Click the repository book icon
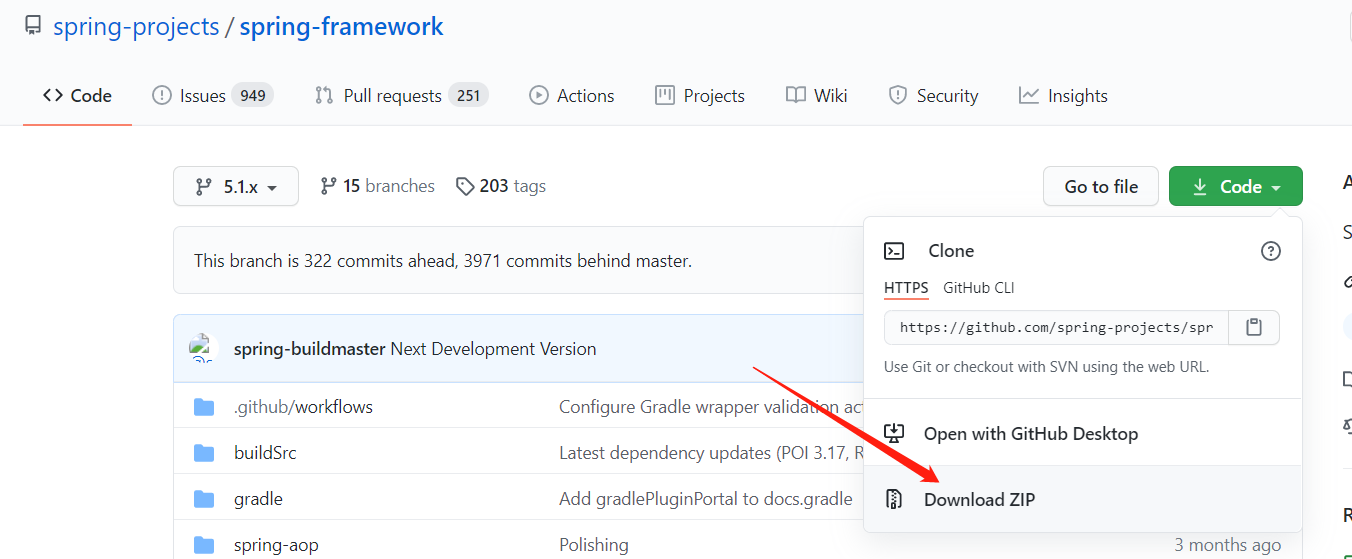This screenshot has height=559, width=1352. point(33,26)
